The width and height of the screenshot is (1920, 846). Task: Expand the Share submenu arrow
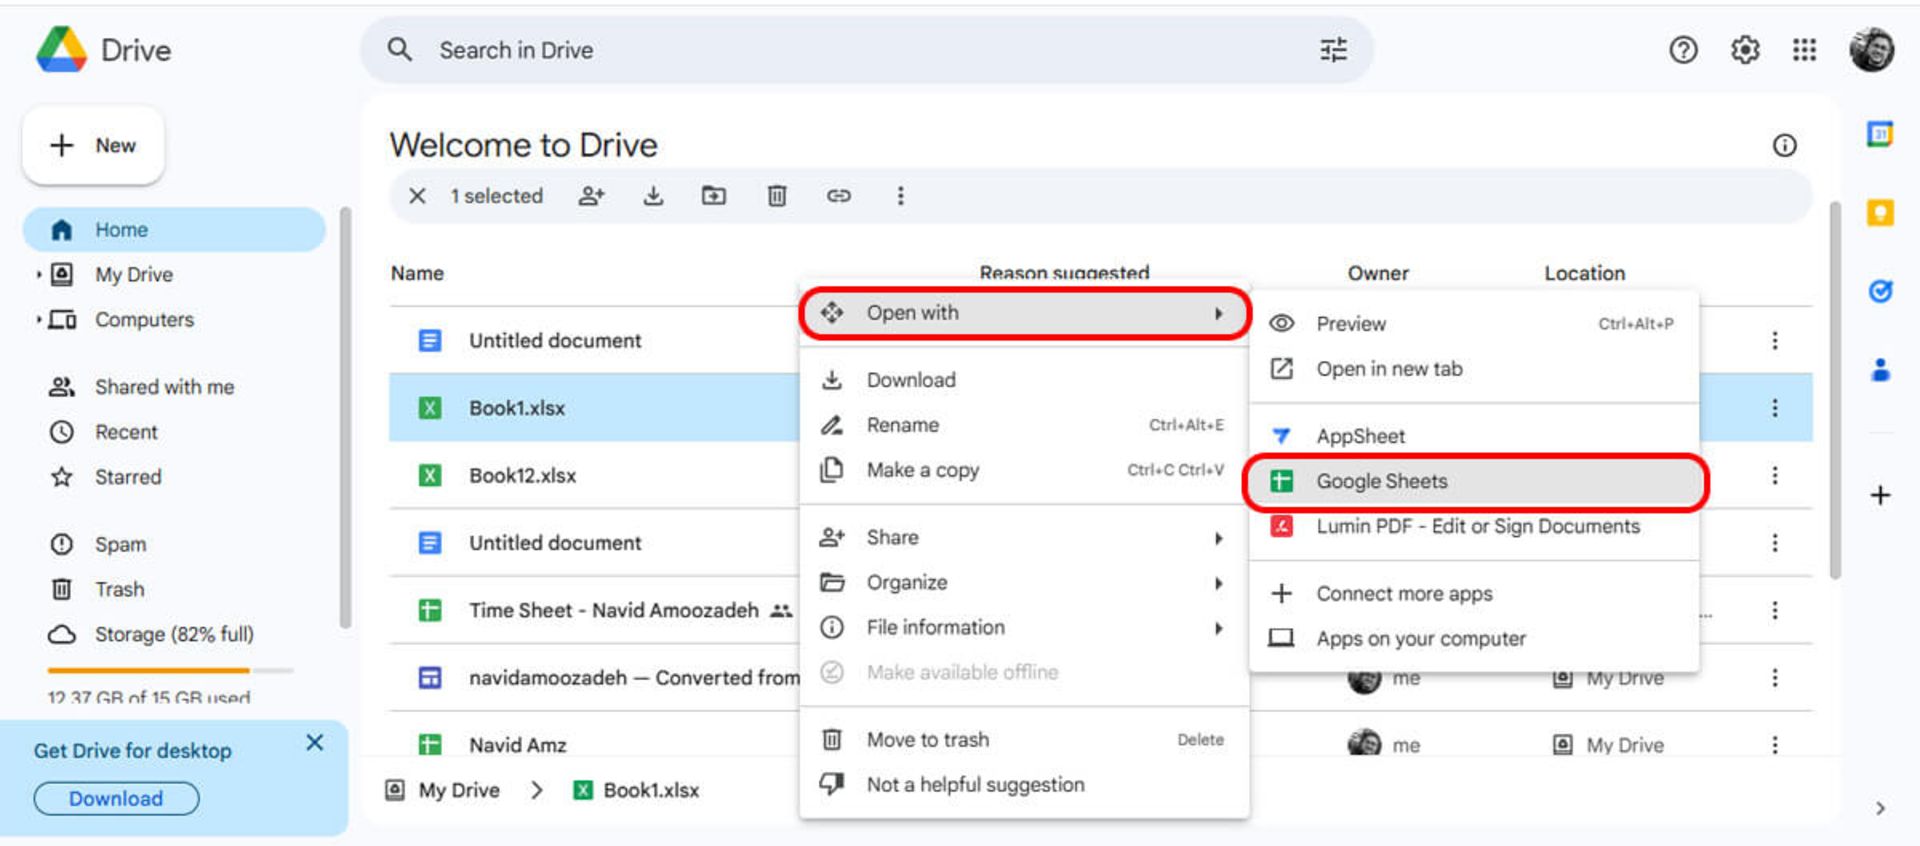click(1218, 538)
